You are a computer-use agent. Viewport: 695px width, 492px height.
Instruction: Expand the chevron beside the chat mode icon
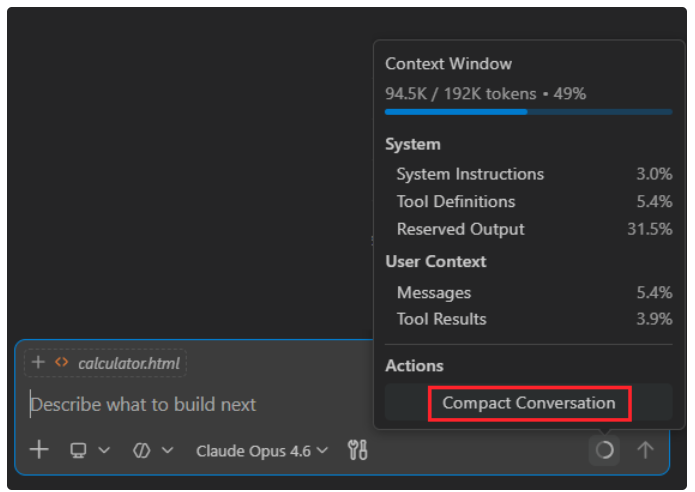(x=167, y=451)
